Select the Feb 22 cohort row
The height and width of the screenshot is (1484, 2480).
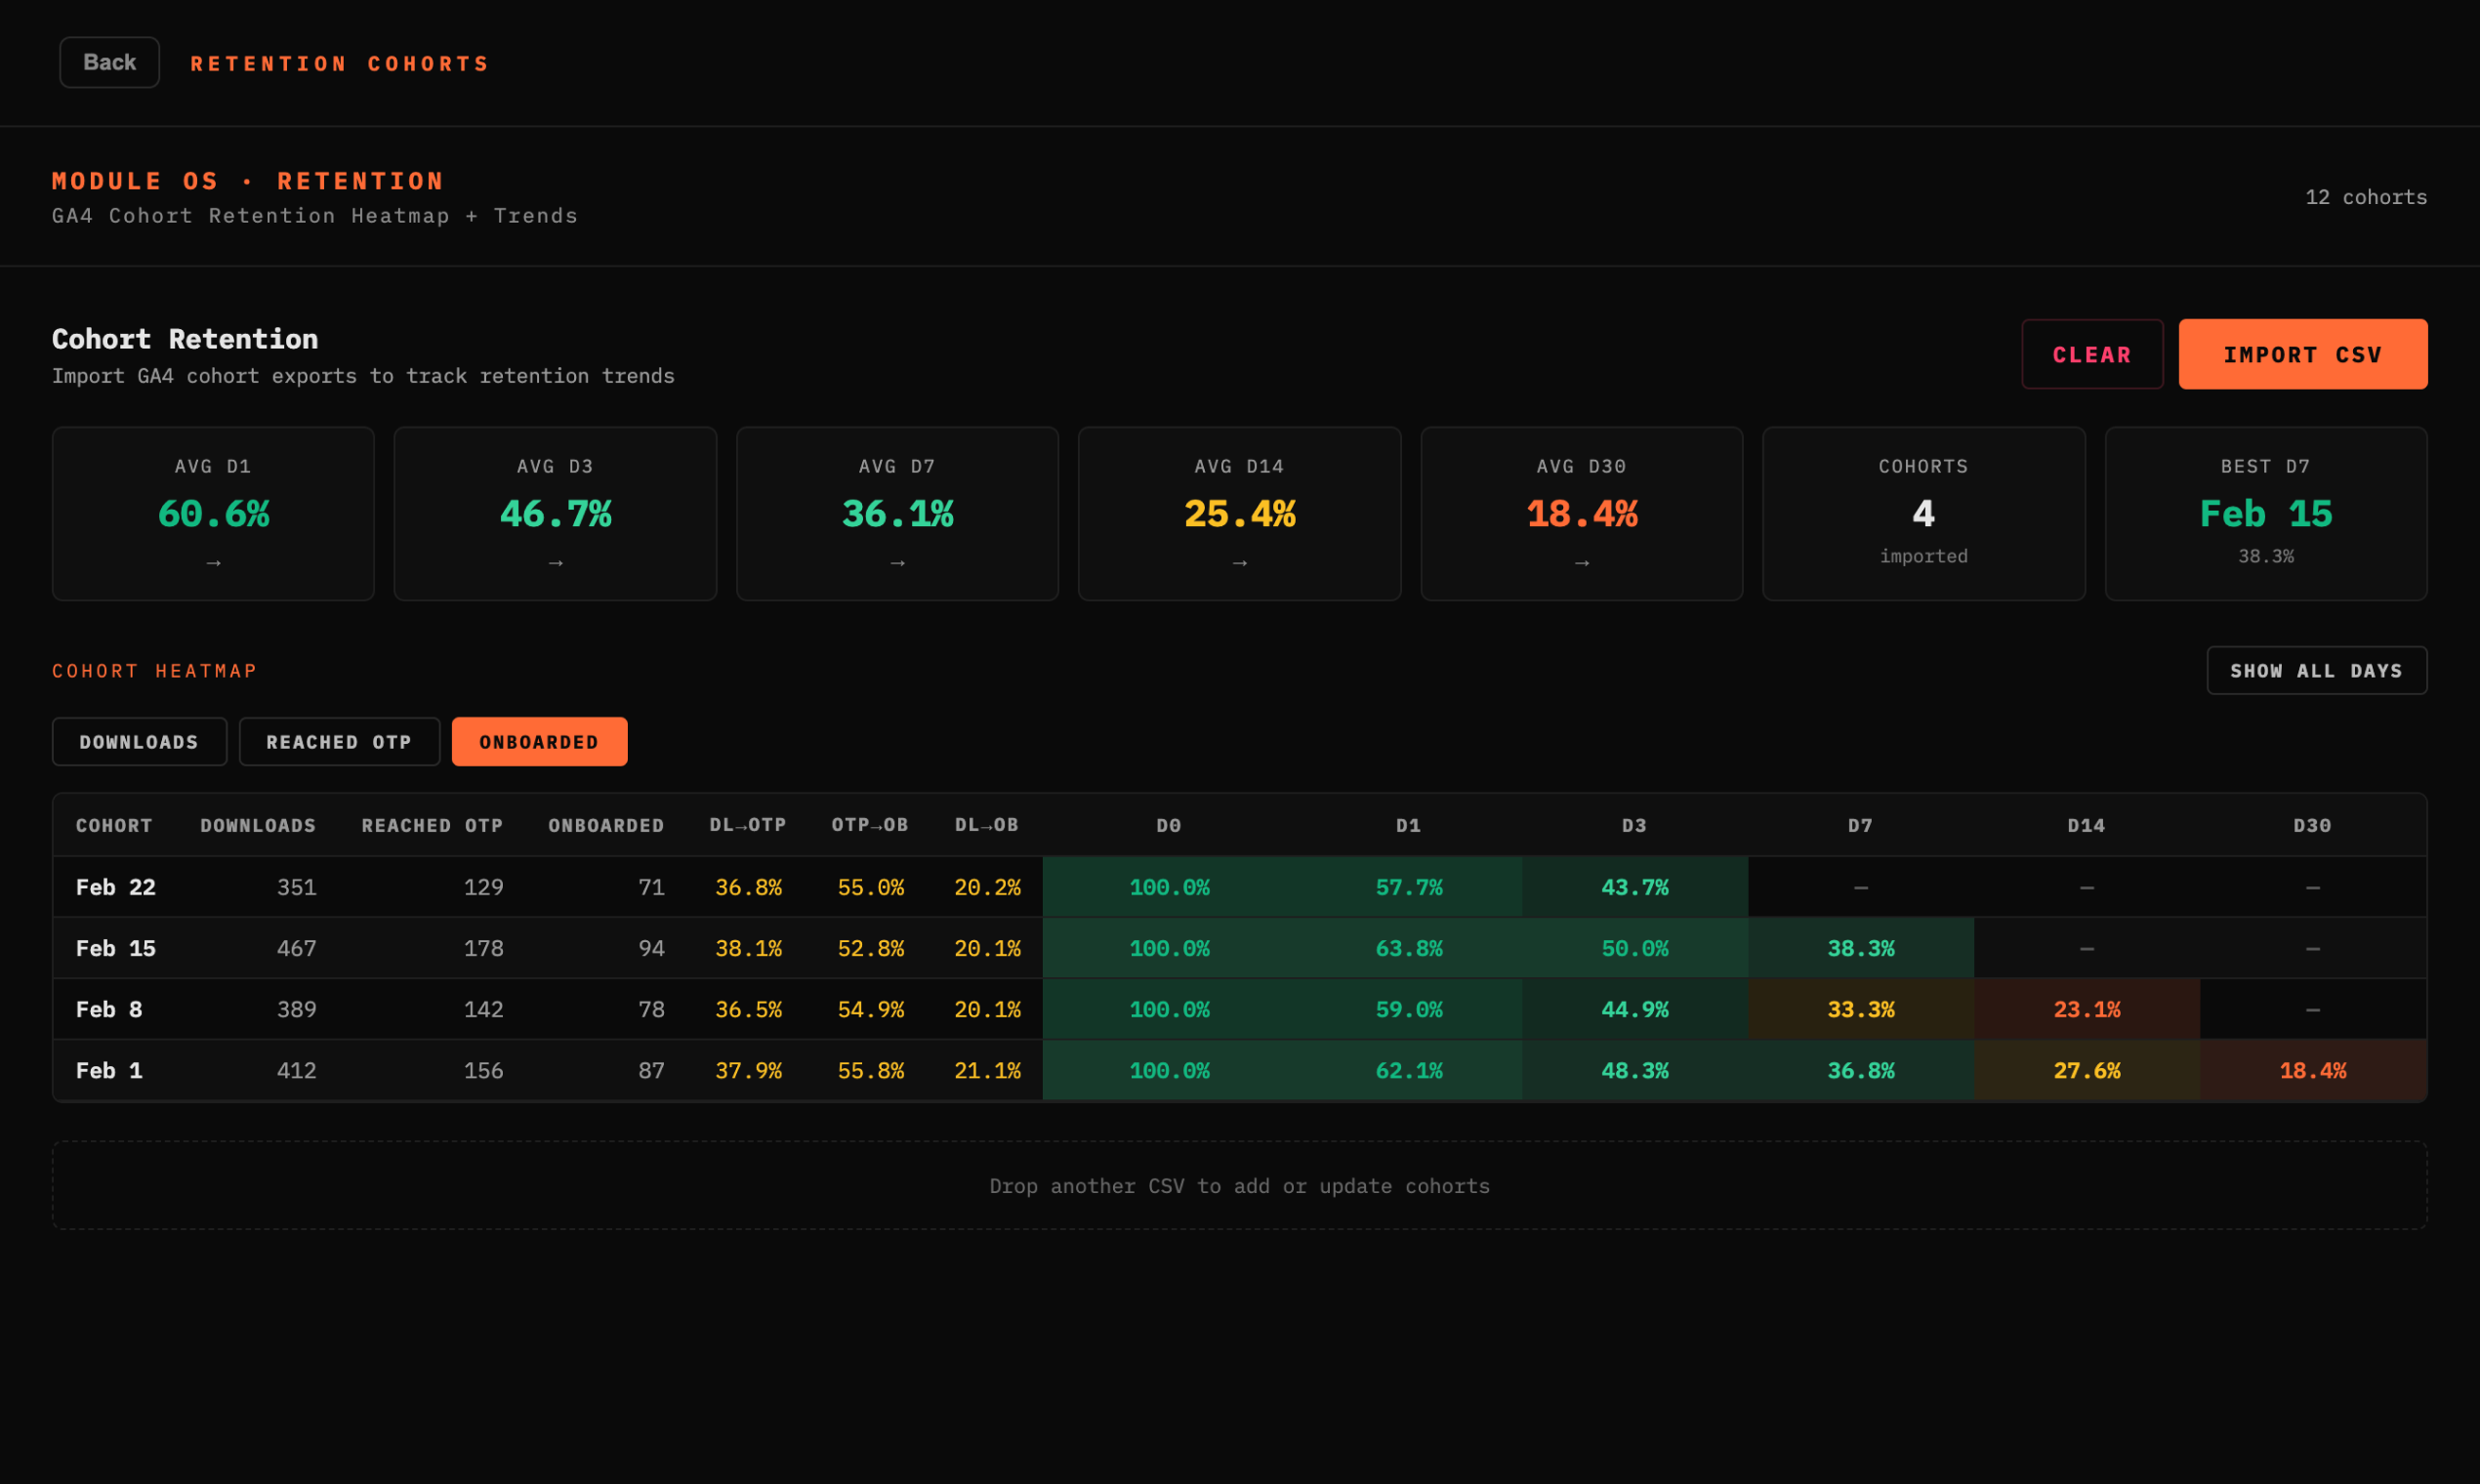point(116,887)
